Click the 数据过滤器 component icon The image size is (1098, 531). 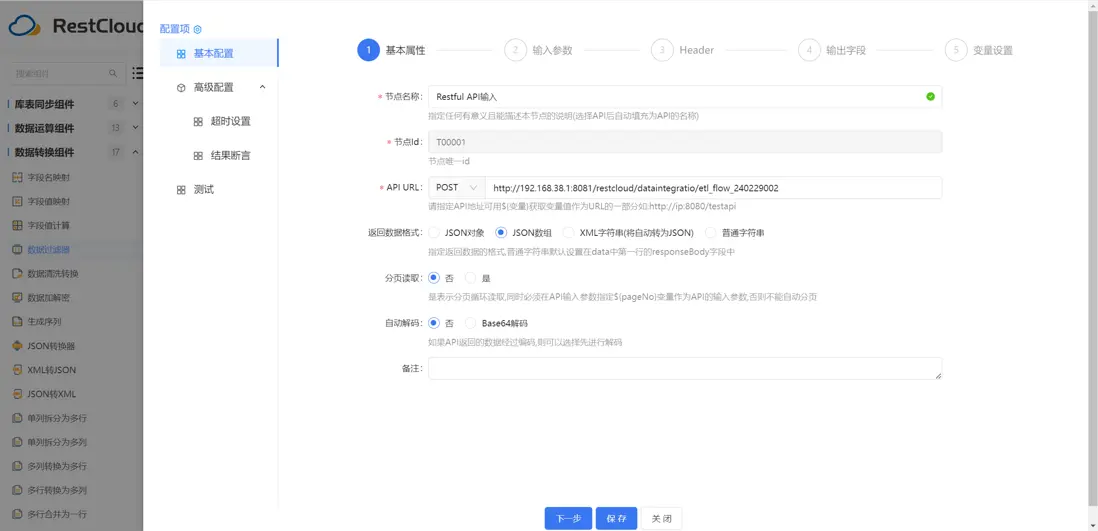18,249
